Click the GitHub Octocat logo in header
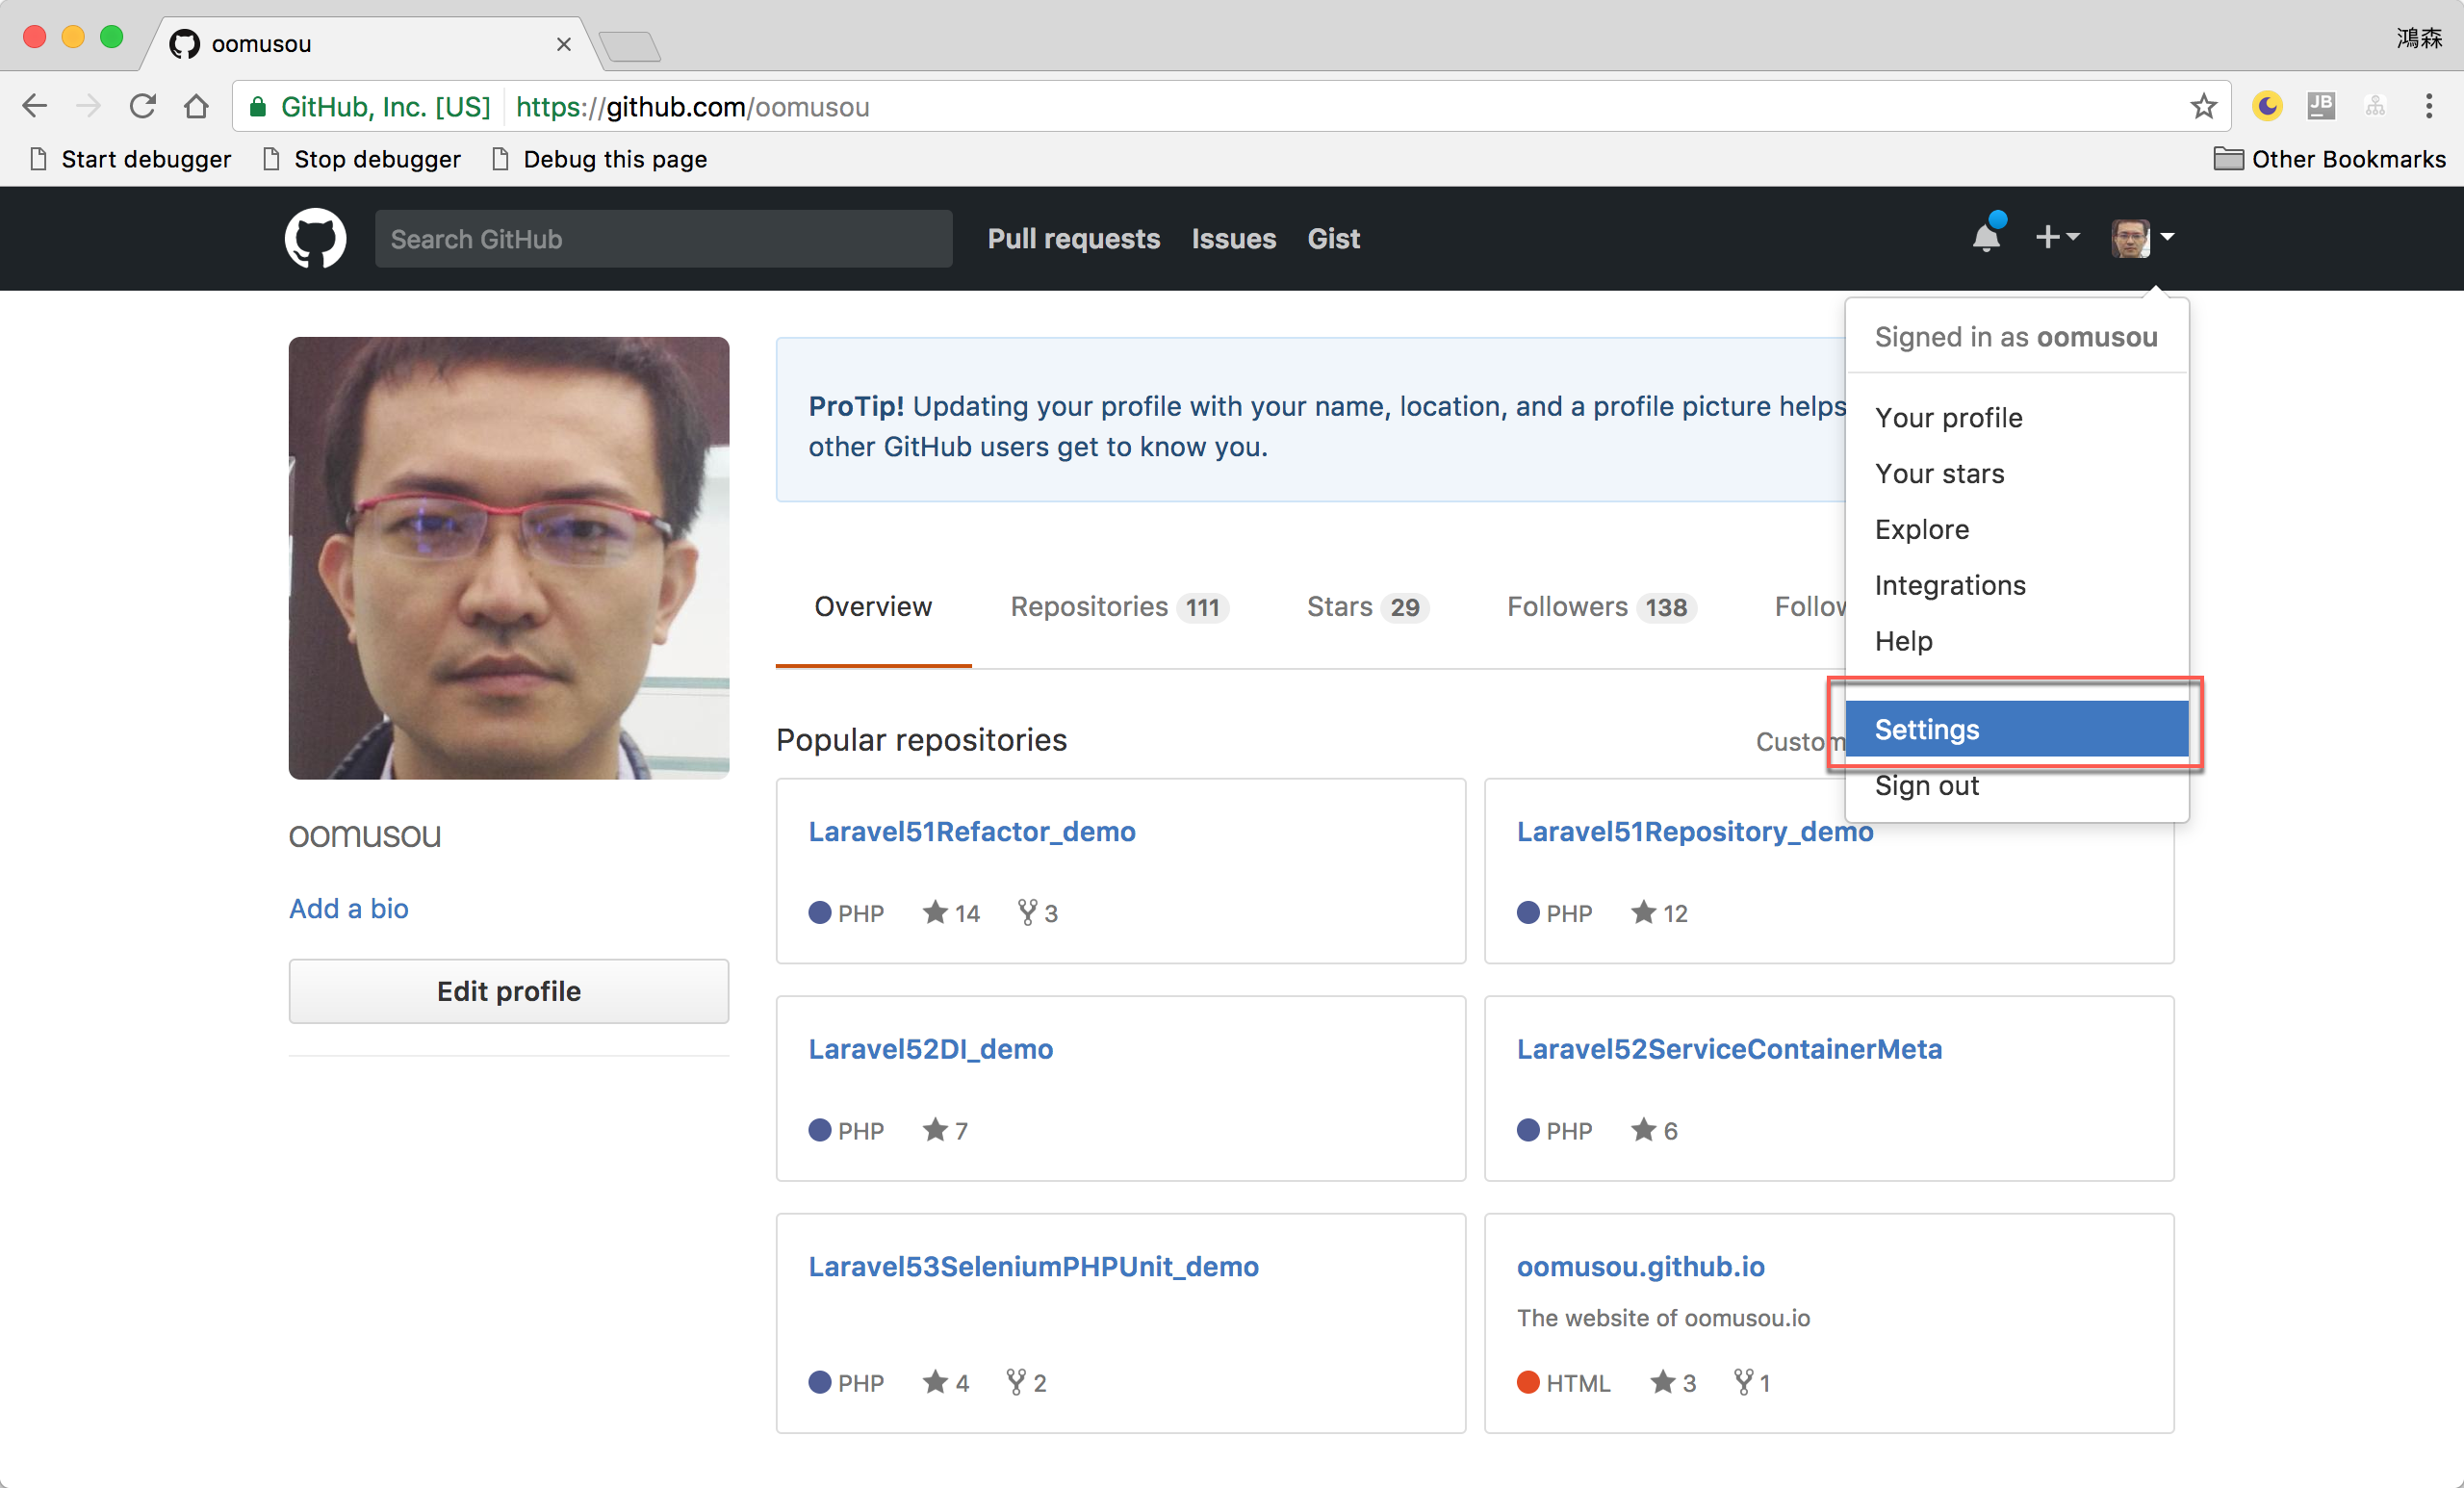 (315, 238)
